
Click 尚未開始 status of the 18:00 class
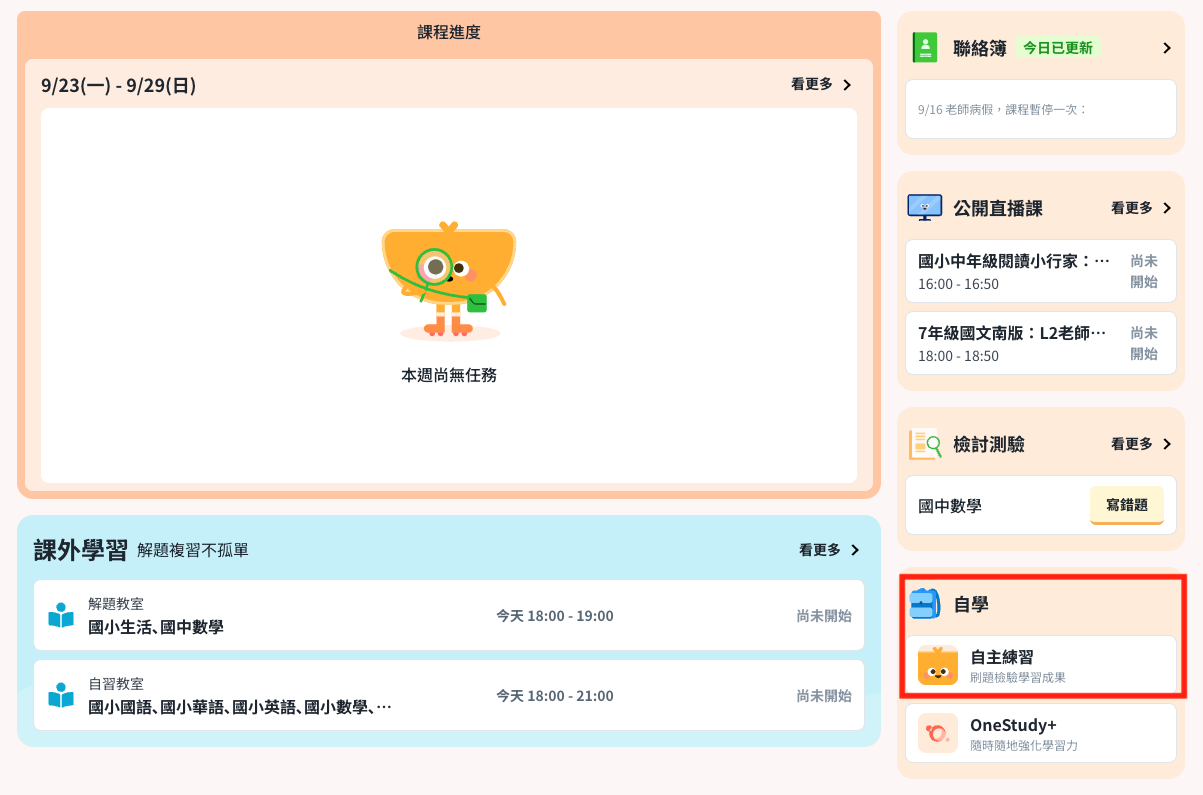coord(1144,343)
